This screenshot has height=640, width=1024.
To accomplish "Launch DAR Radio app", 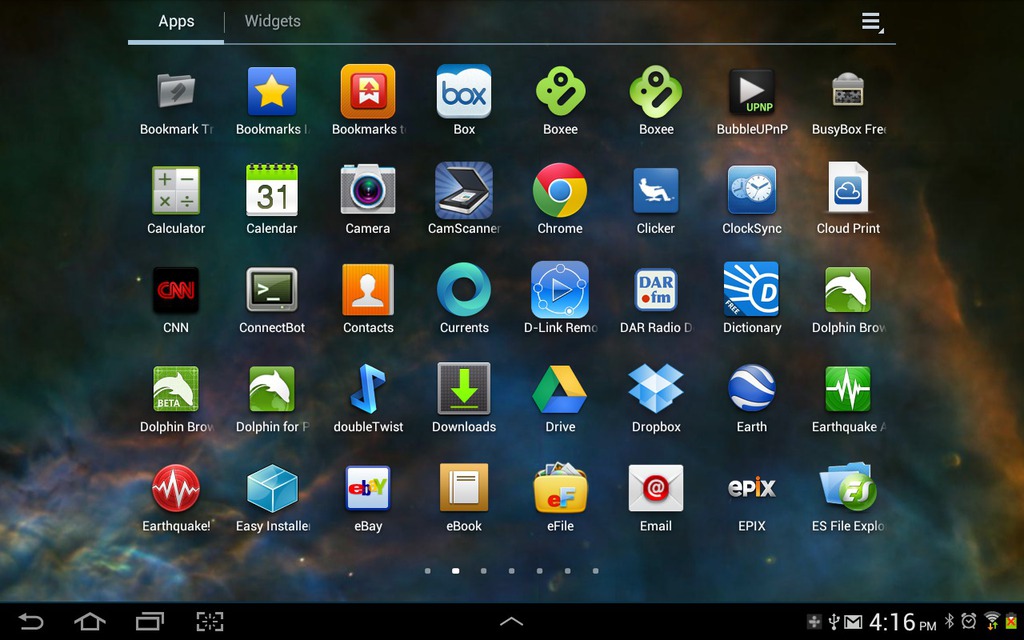I will click(656, 289).
